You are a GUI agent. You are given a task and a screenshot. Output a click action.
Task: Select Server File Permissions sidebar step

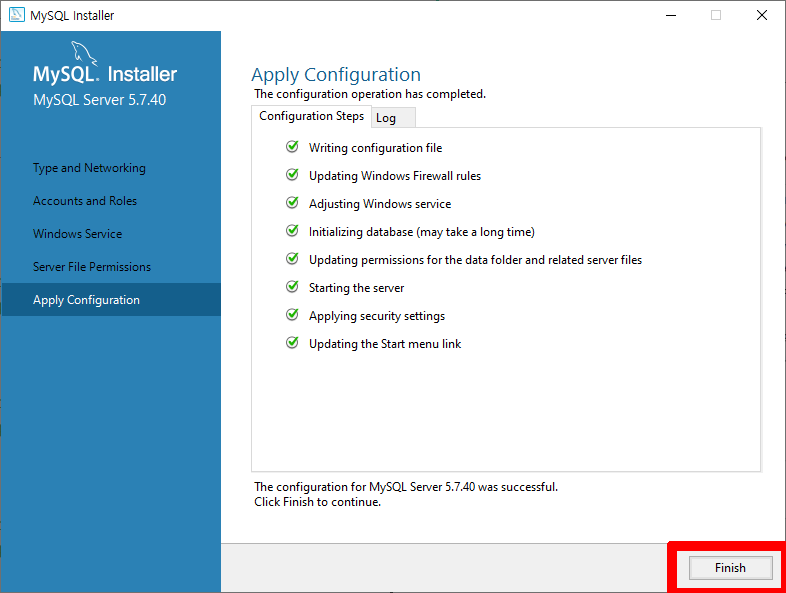click(92, 267)
